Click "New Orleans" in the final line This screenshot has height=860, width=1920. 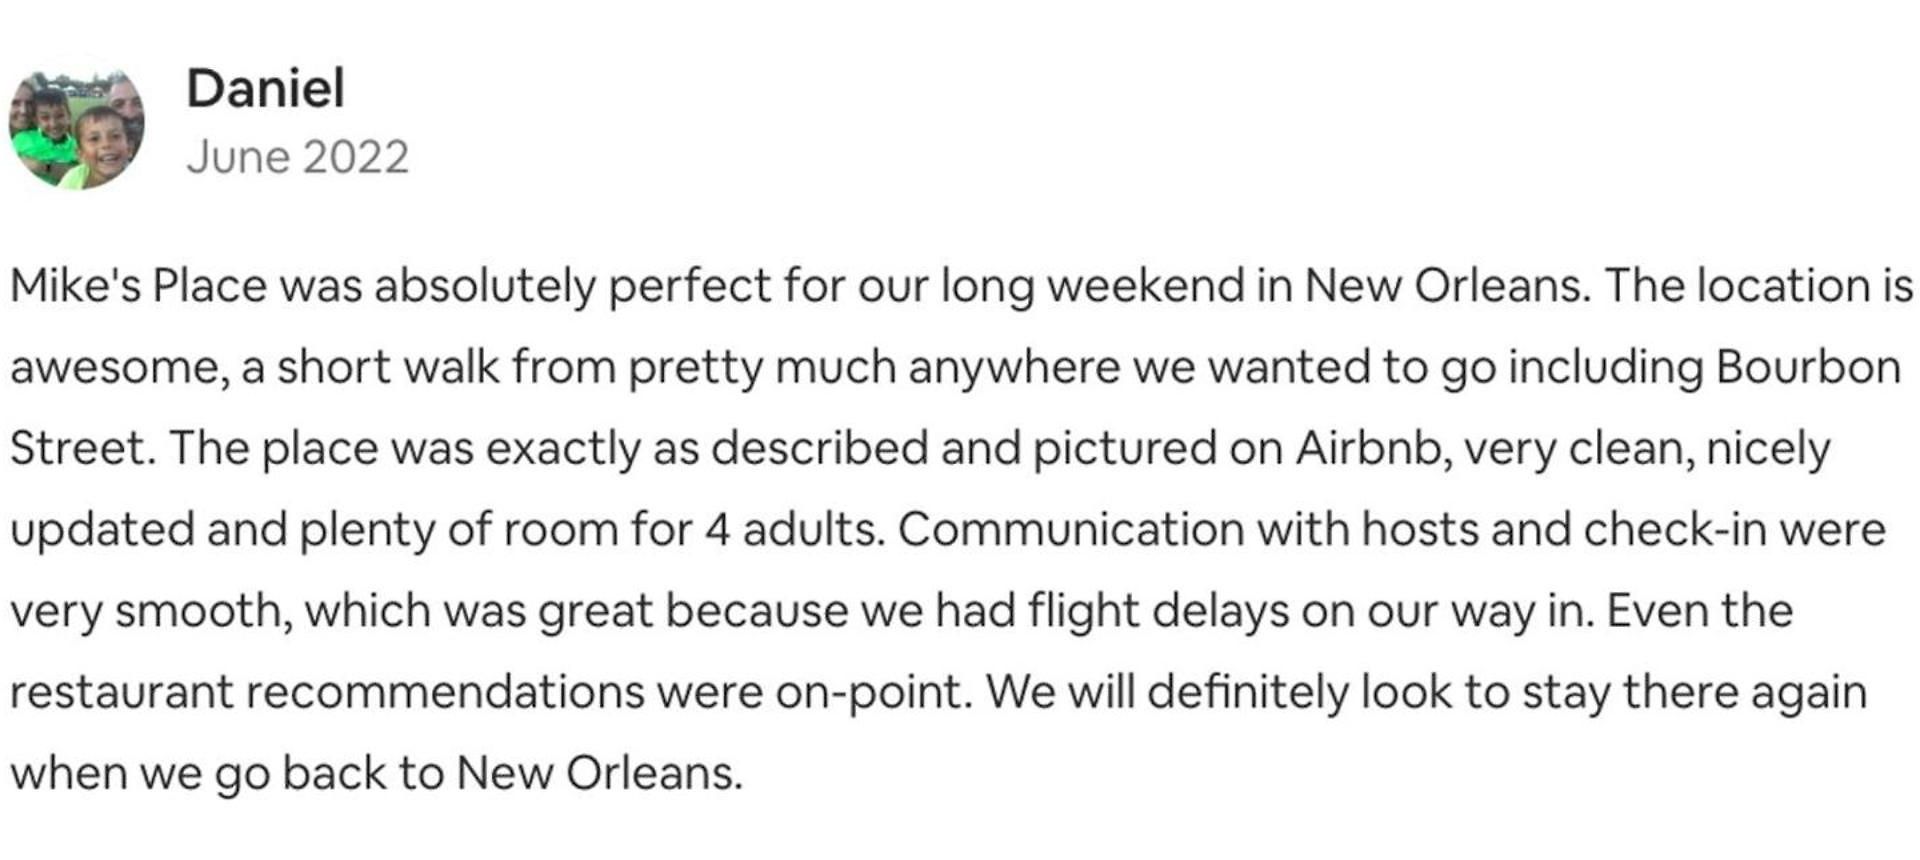point(598,774)
